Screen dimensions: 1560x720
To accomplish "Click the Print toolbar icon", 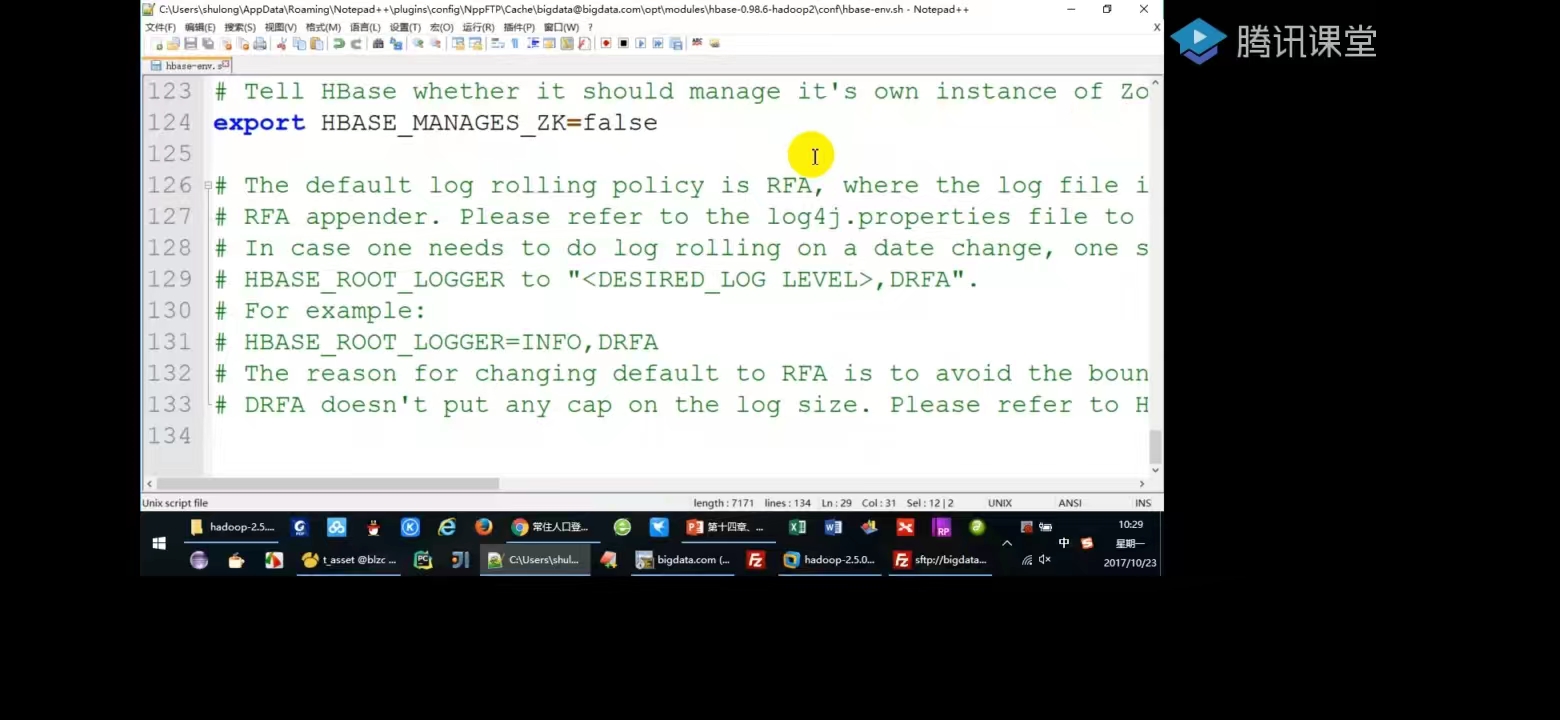I will pyautogui.click(x=260, y=43).
